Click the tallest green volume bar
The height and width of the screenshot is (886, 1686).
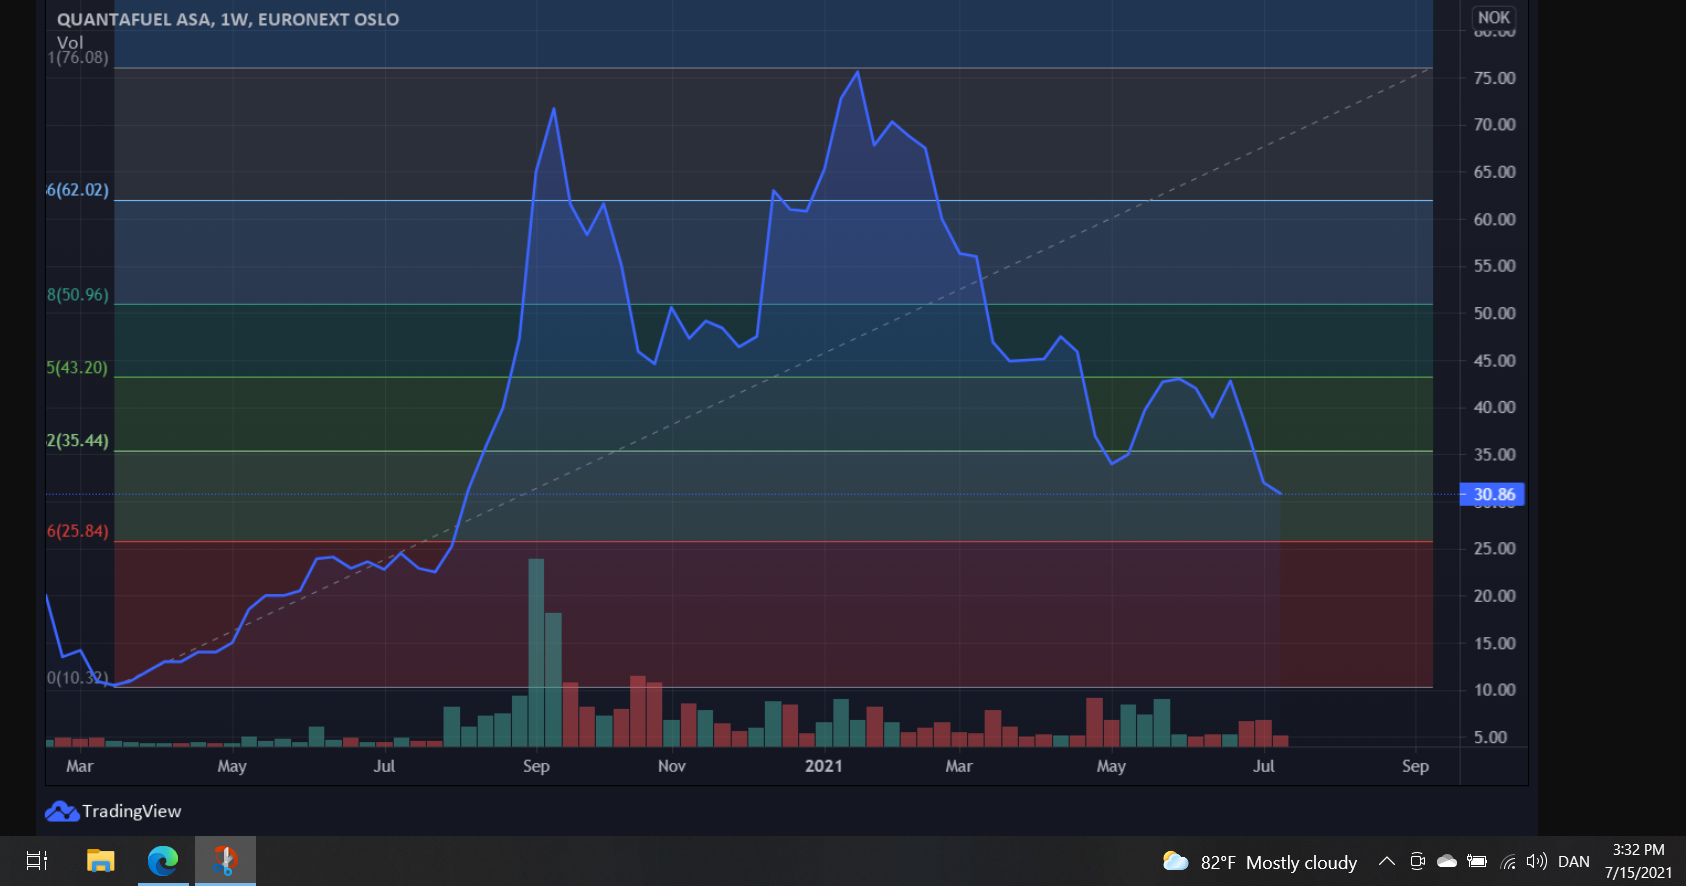click(x=536, y=653)
